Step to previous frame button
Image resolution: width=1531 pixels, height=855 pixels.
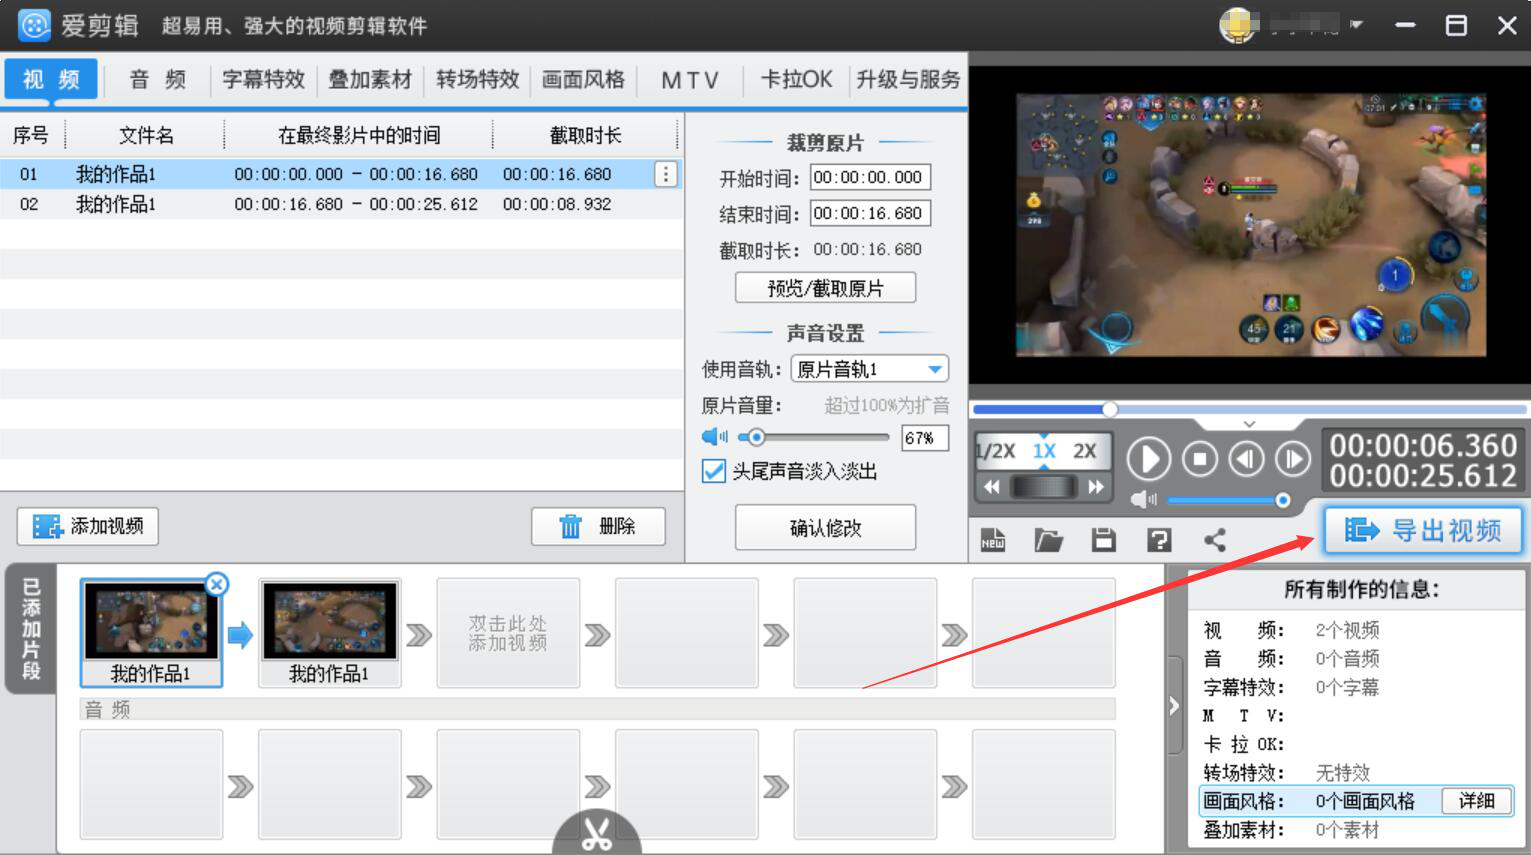pos(1246,459)
